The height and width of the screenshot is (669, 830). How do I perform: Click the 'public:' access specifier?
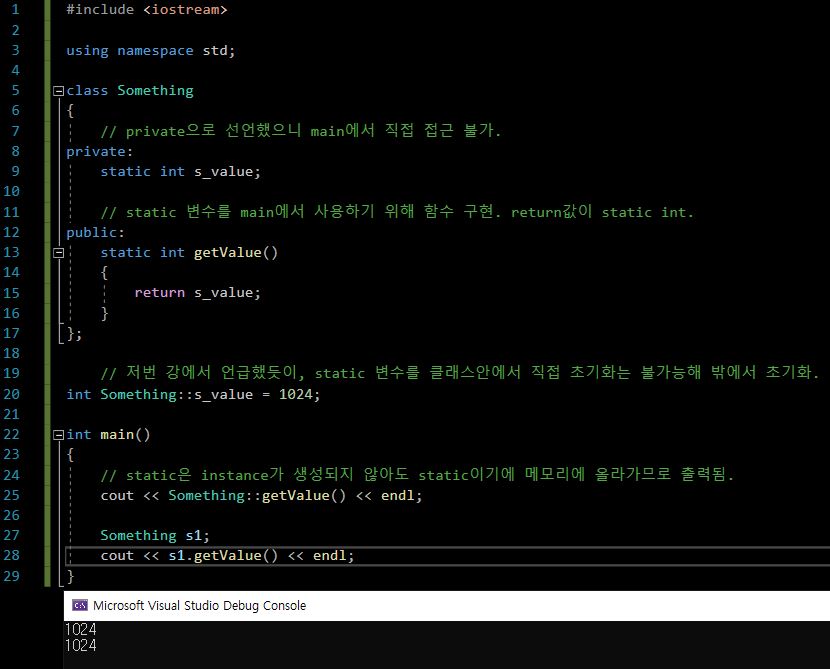[x=95, y=232]
